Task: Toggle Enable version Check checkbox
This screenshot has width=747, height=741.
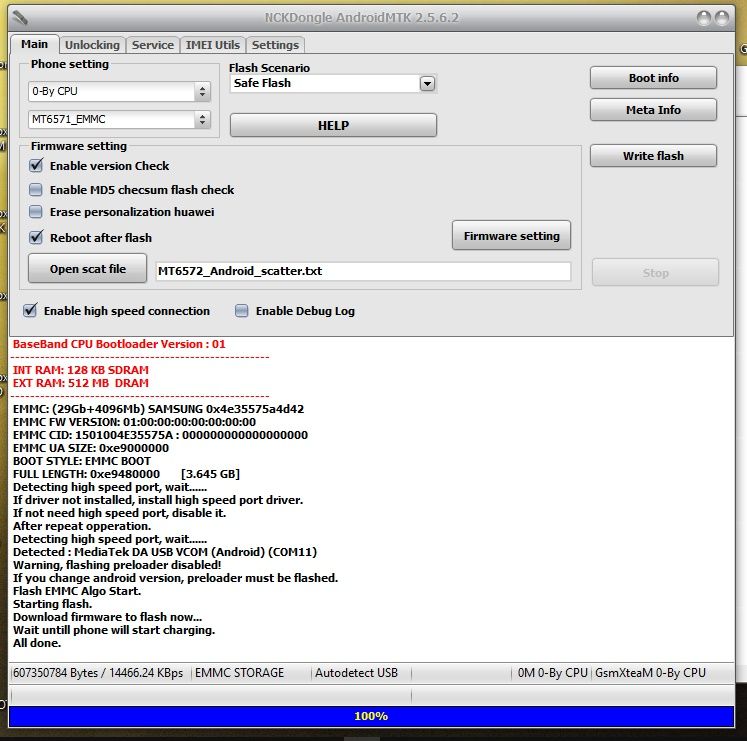Action: (36, 166)
